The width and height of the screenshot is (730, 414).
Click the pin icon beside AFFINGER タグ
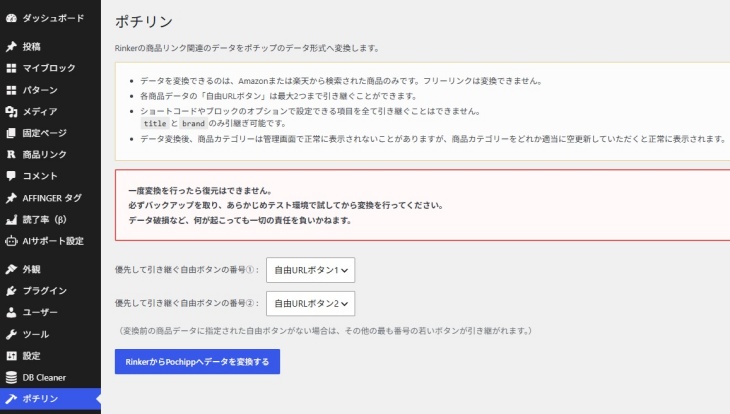[x=11, y=198]
